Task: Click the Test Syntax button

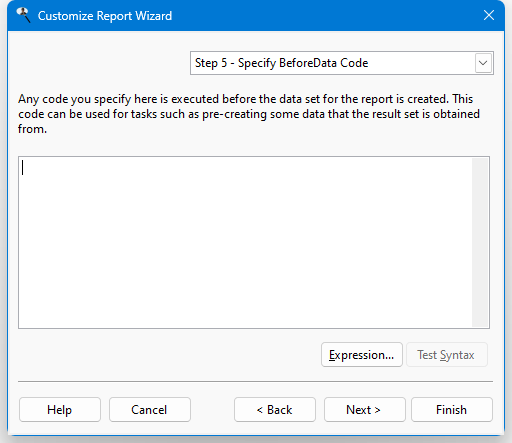Action: click(447, 355)
